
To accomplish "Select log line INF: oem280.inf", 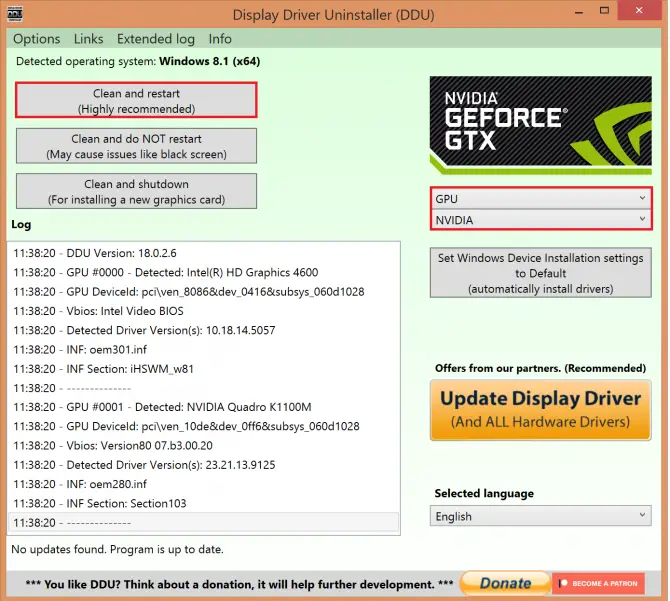I will (x=203, y=484).
